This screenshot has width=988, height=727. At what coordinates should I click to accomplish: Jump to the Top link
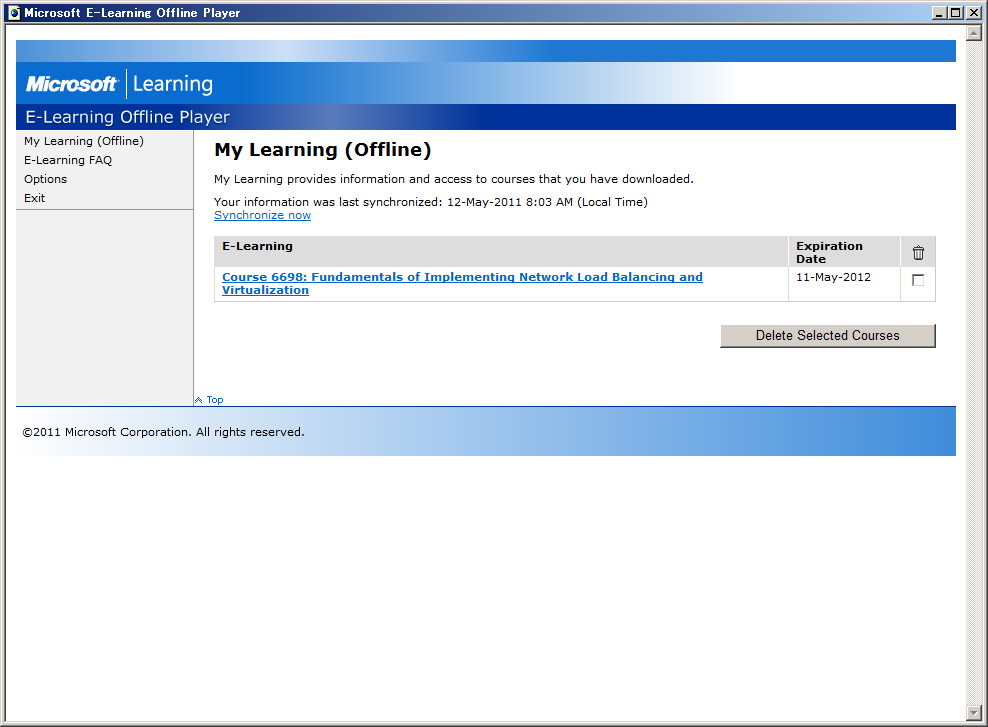click(214, 400)
